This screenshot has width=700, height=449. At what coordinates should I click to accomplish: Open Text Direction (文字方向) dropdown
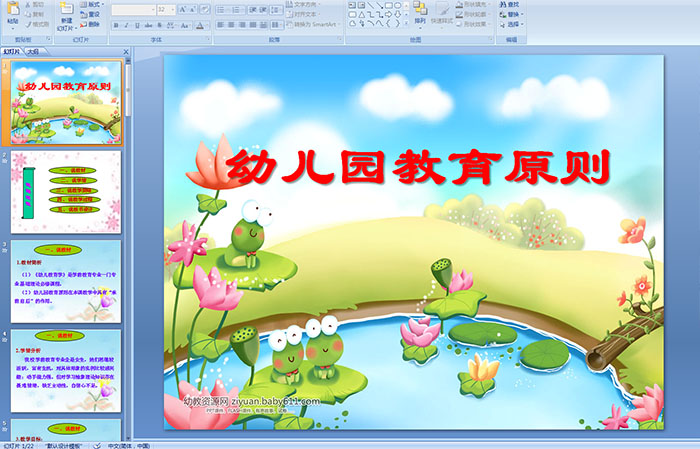[303, 4]
